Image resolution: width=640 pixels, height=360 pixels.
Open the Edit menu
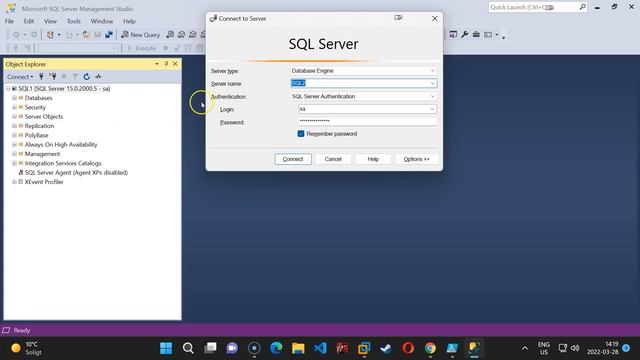(x=29, y=21)
